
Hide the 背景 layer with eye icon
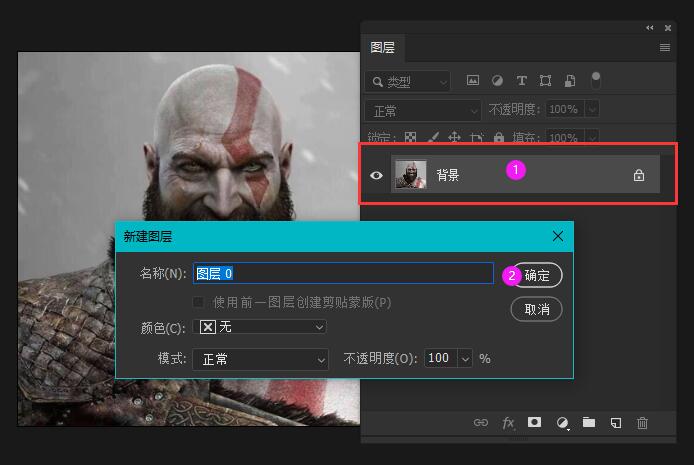click(376, 175)
